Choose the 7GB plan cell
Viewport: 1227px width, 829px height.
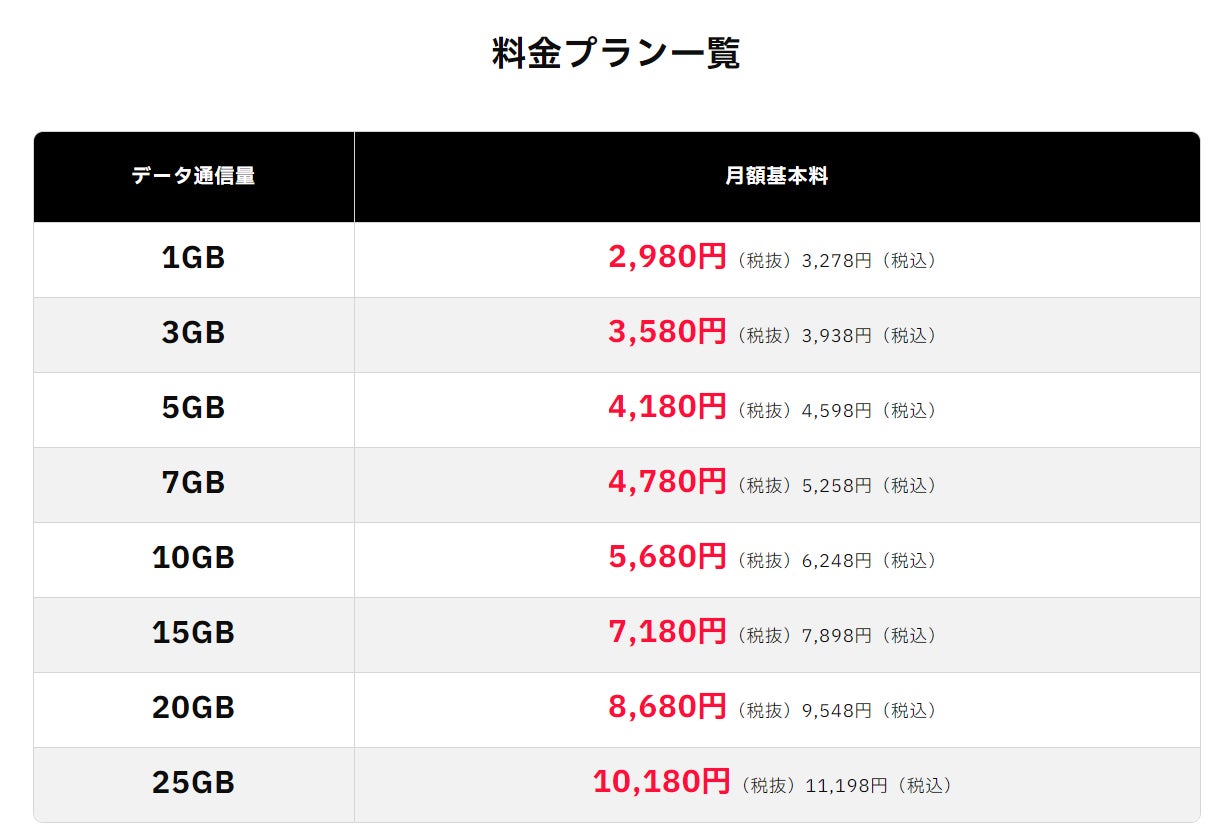[193, 483]
